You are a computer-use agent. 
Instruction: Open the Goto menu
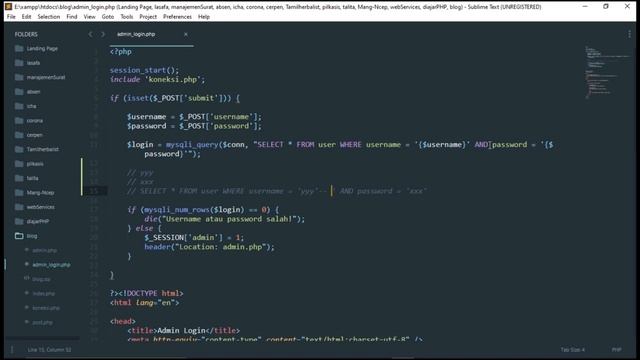[108, 17]
